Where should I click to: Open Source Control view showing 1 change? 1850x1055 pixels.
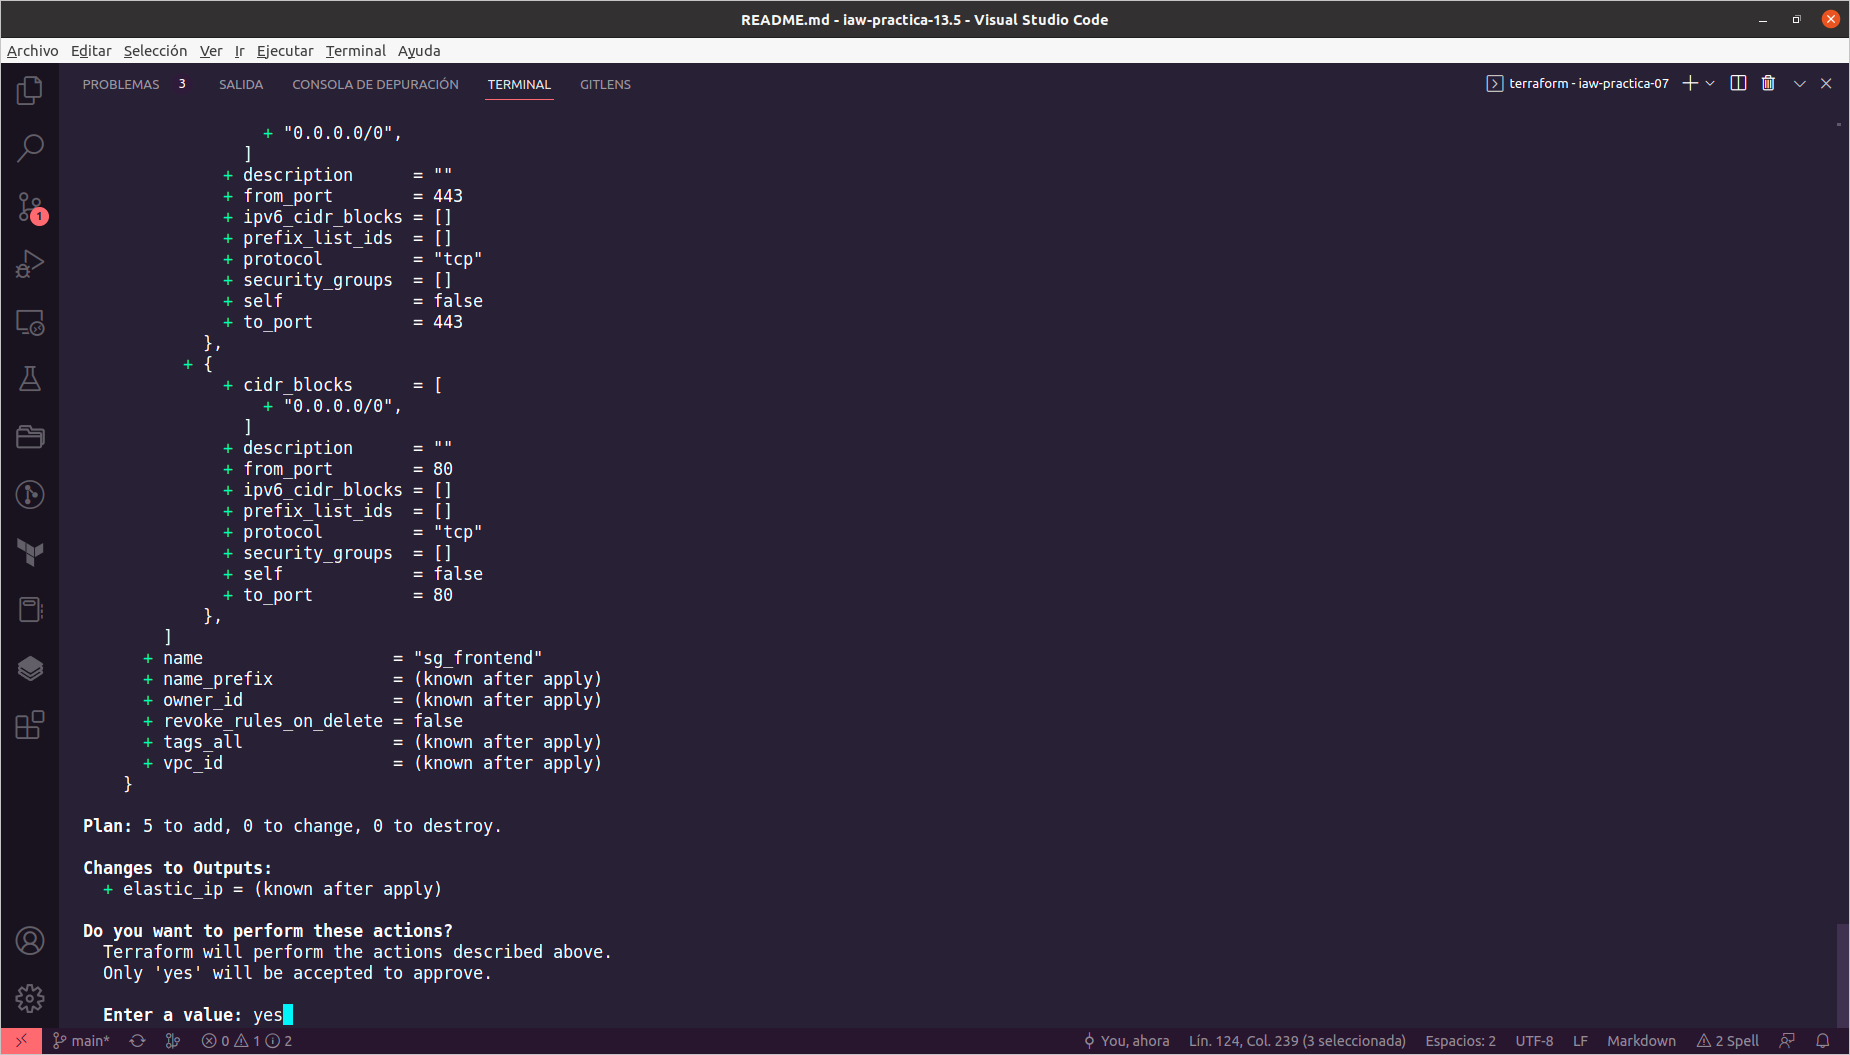click(30, 207)
